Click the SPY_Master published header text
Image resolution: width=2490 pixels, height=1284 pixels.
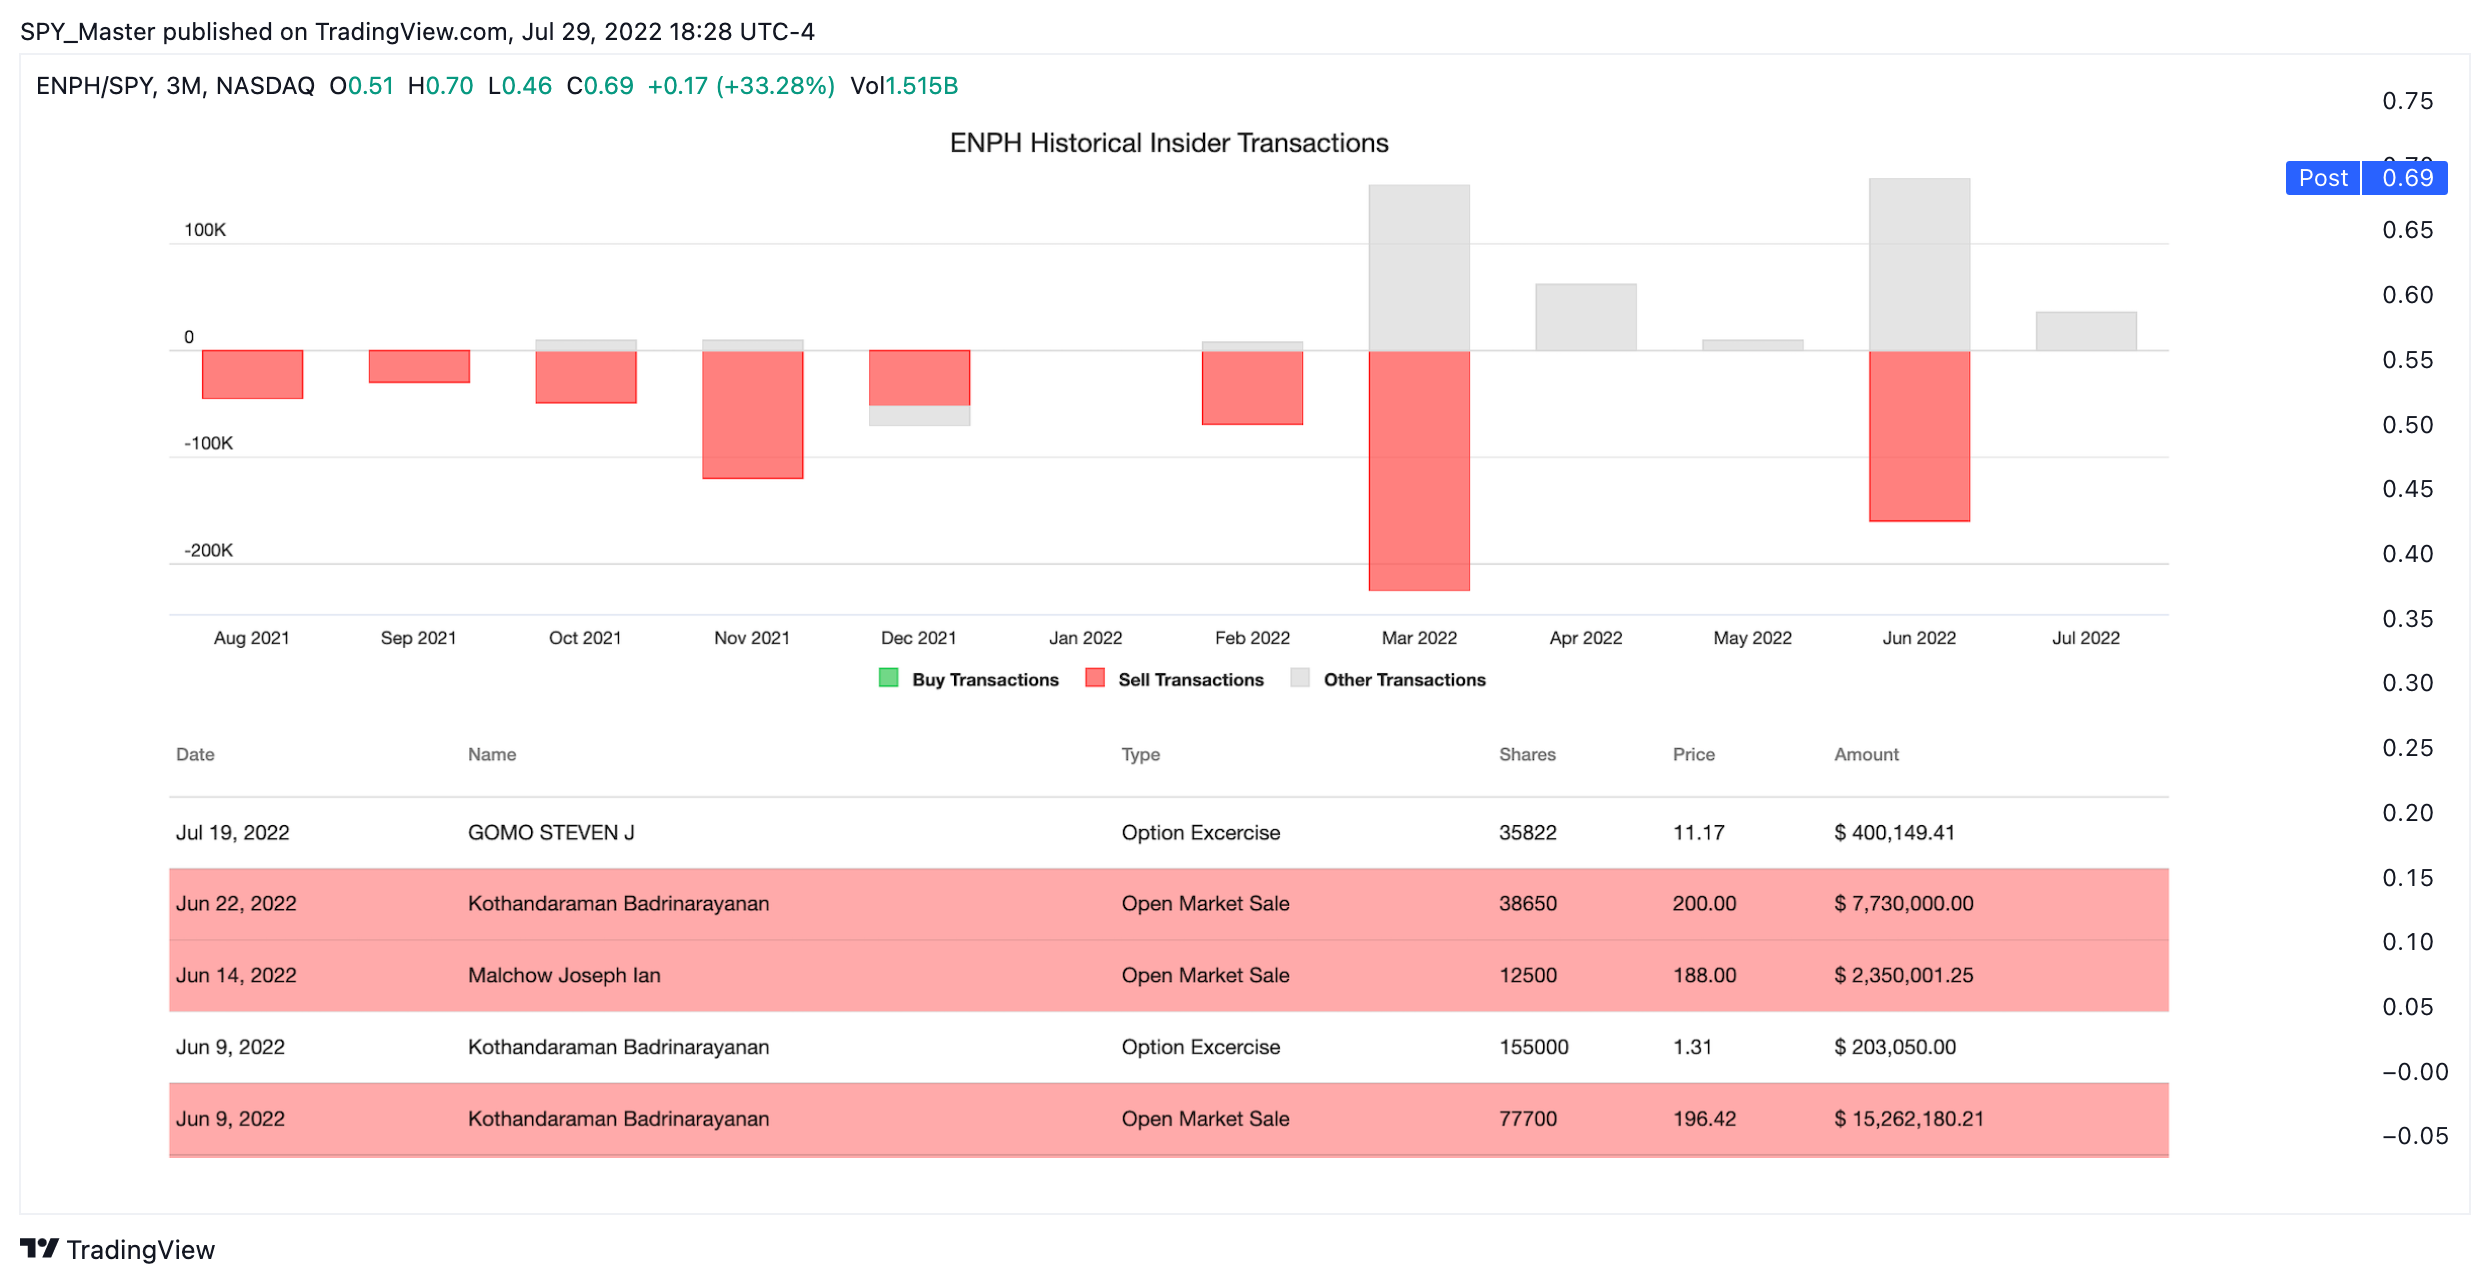(417, 32)
